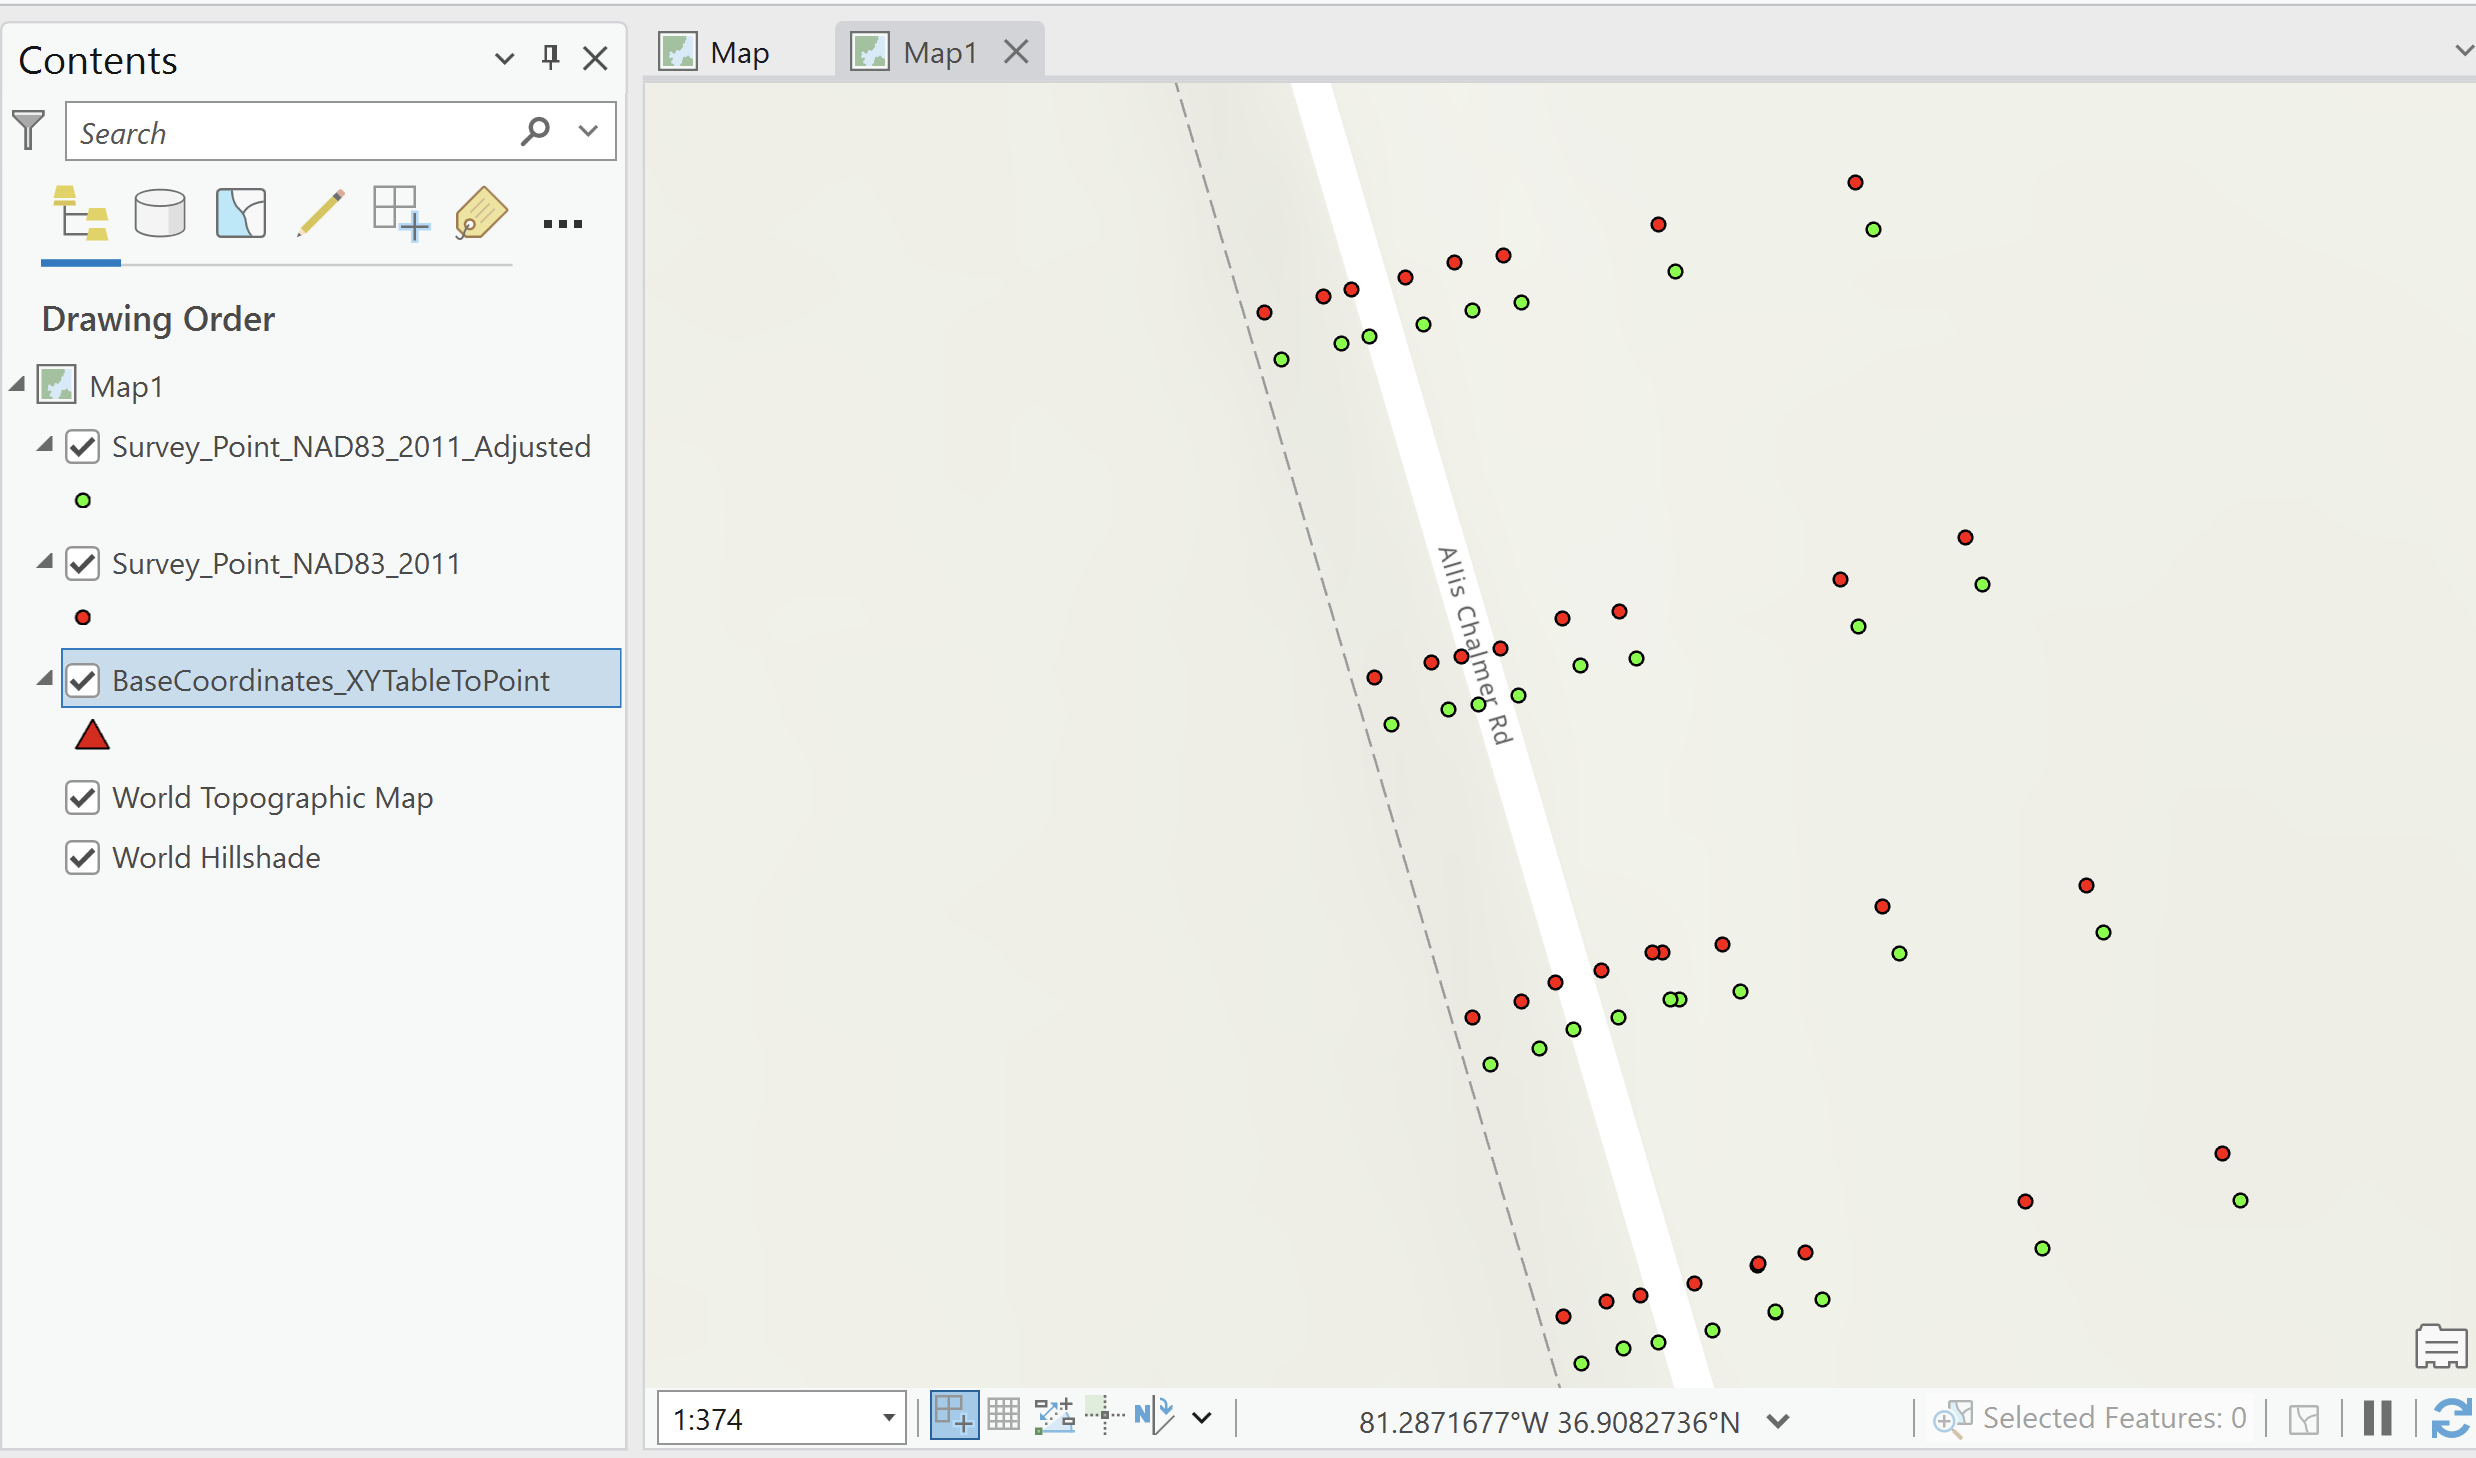Refresh the map view
Image resolution: width=2476 pixels, height=1458 pixels.
(x=2452, y=1418)
